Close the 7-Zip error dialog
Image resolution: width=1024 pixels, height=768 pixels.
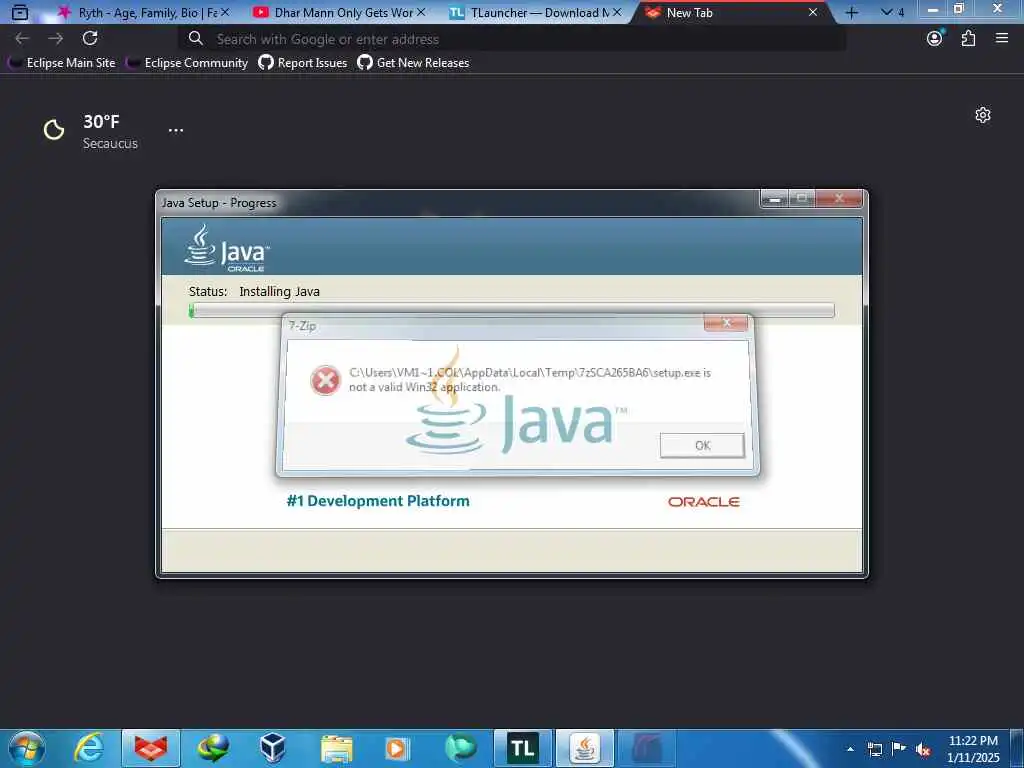[x=726, y=323]
